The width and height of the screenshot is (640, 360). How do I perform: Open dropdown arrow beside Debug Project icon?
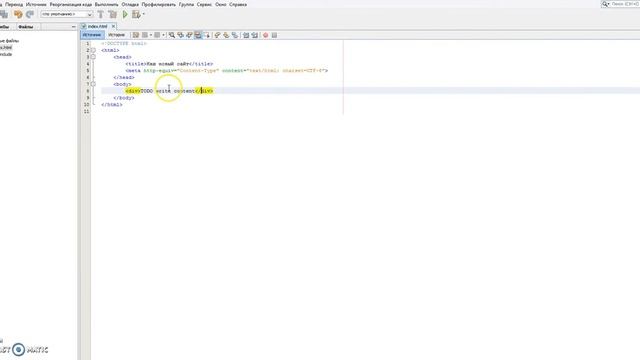143,14
